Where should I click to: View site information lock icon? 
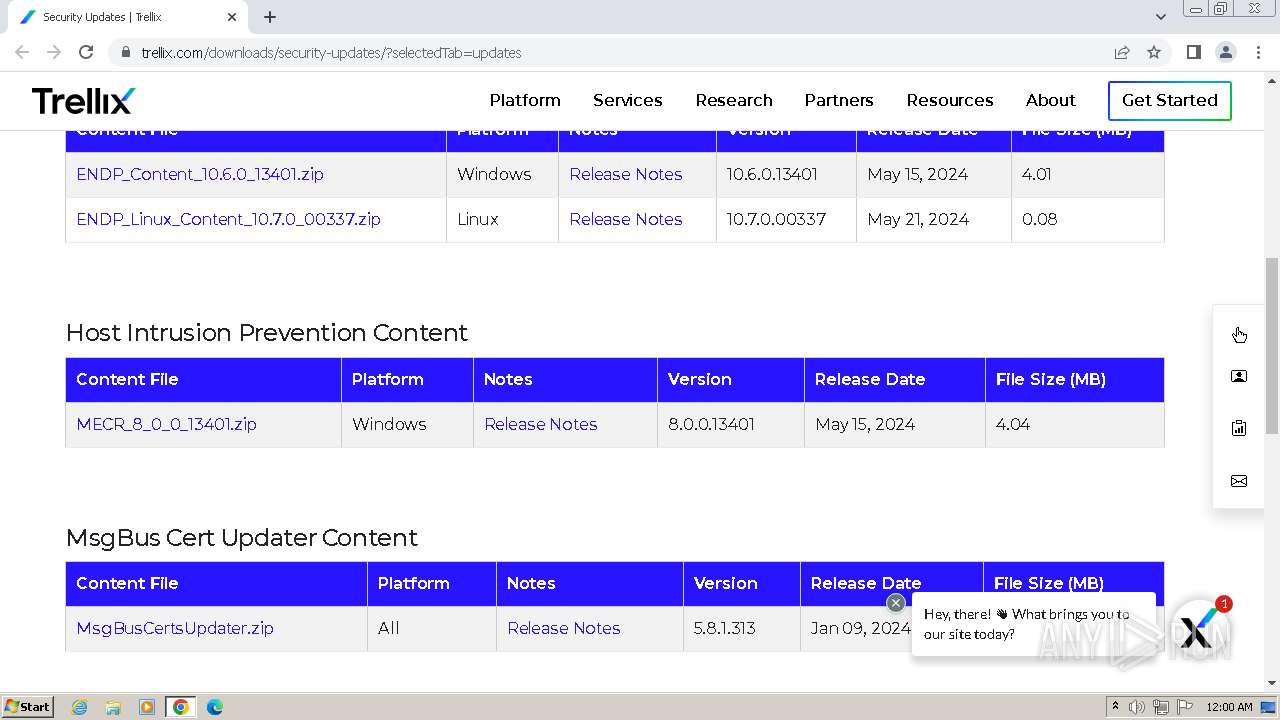126,52
